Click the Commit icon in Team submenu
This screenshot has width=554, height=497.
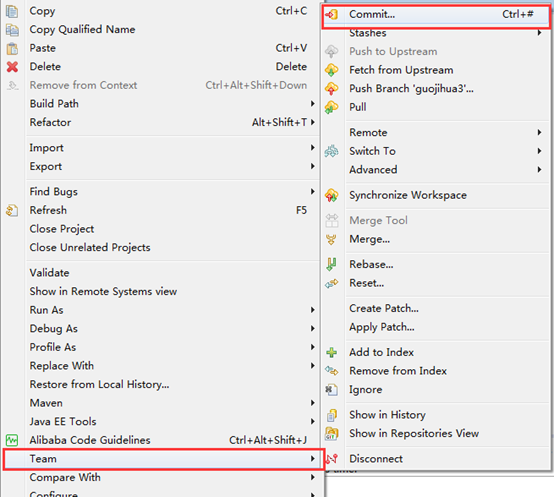pyautogui.click(x=331, y=14)
